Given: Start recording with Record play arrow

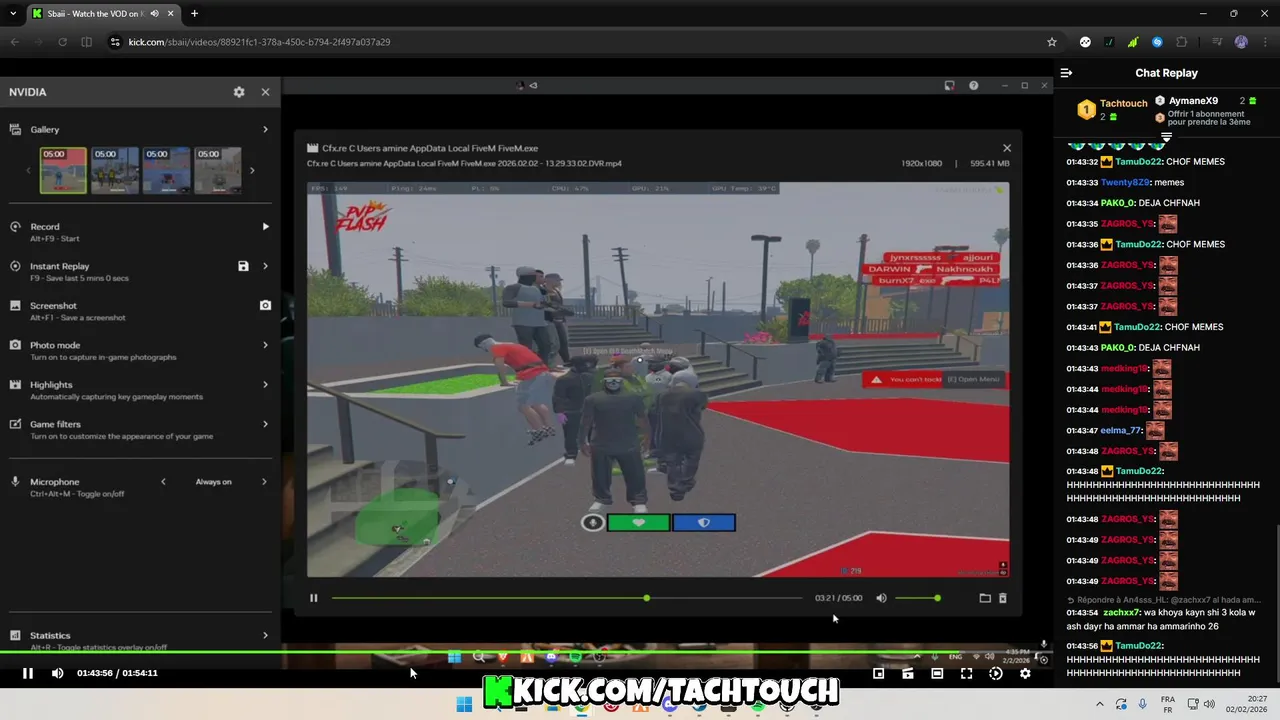Looking at the screenshot, I should point(265,227).
